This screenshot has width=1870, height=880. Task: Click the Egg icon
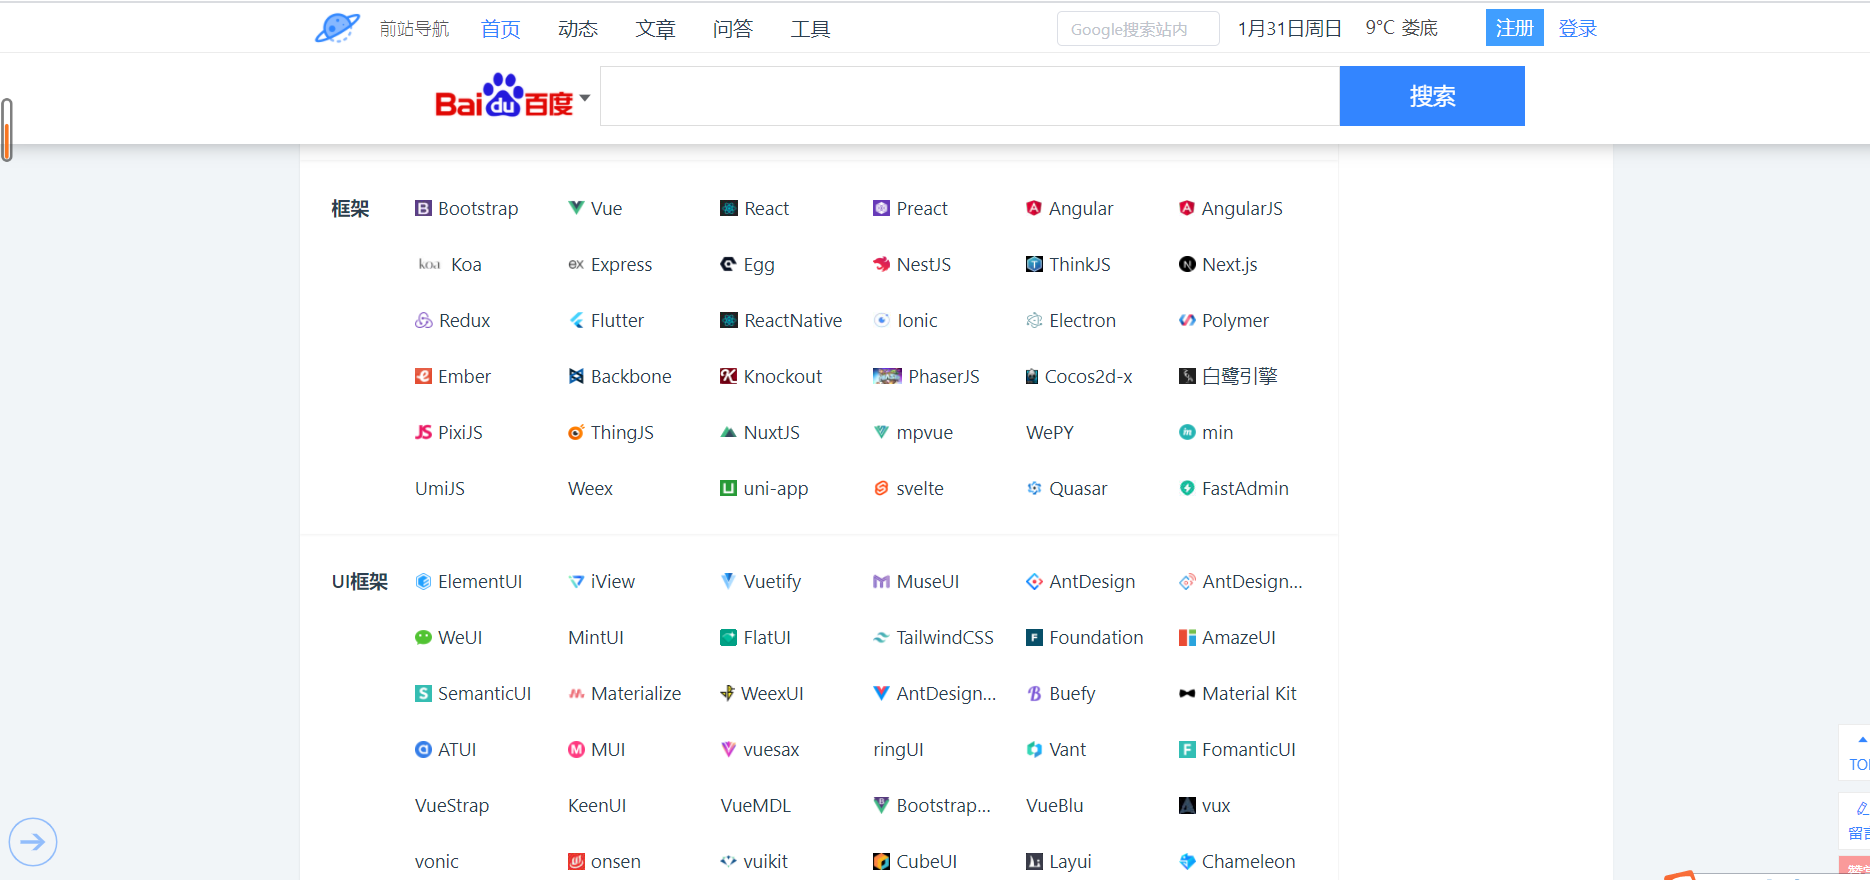click(729, 264)
